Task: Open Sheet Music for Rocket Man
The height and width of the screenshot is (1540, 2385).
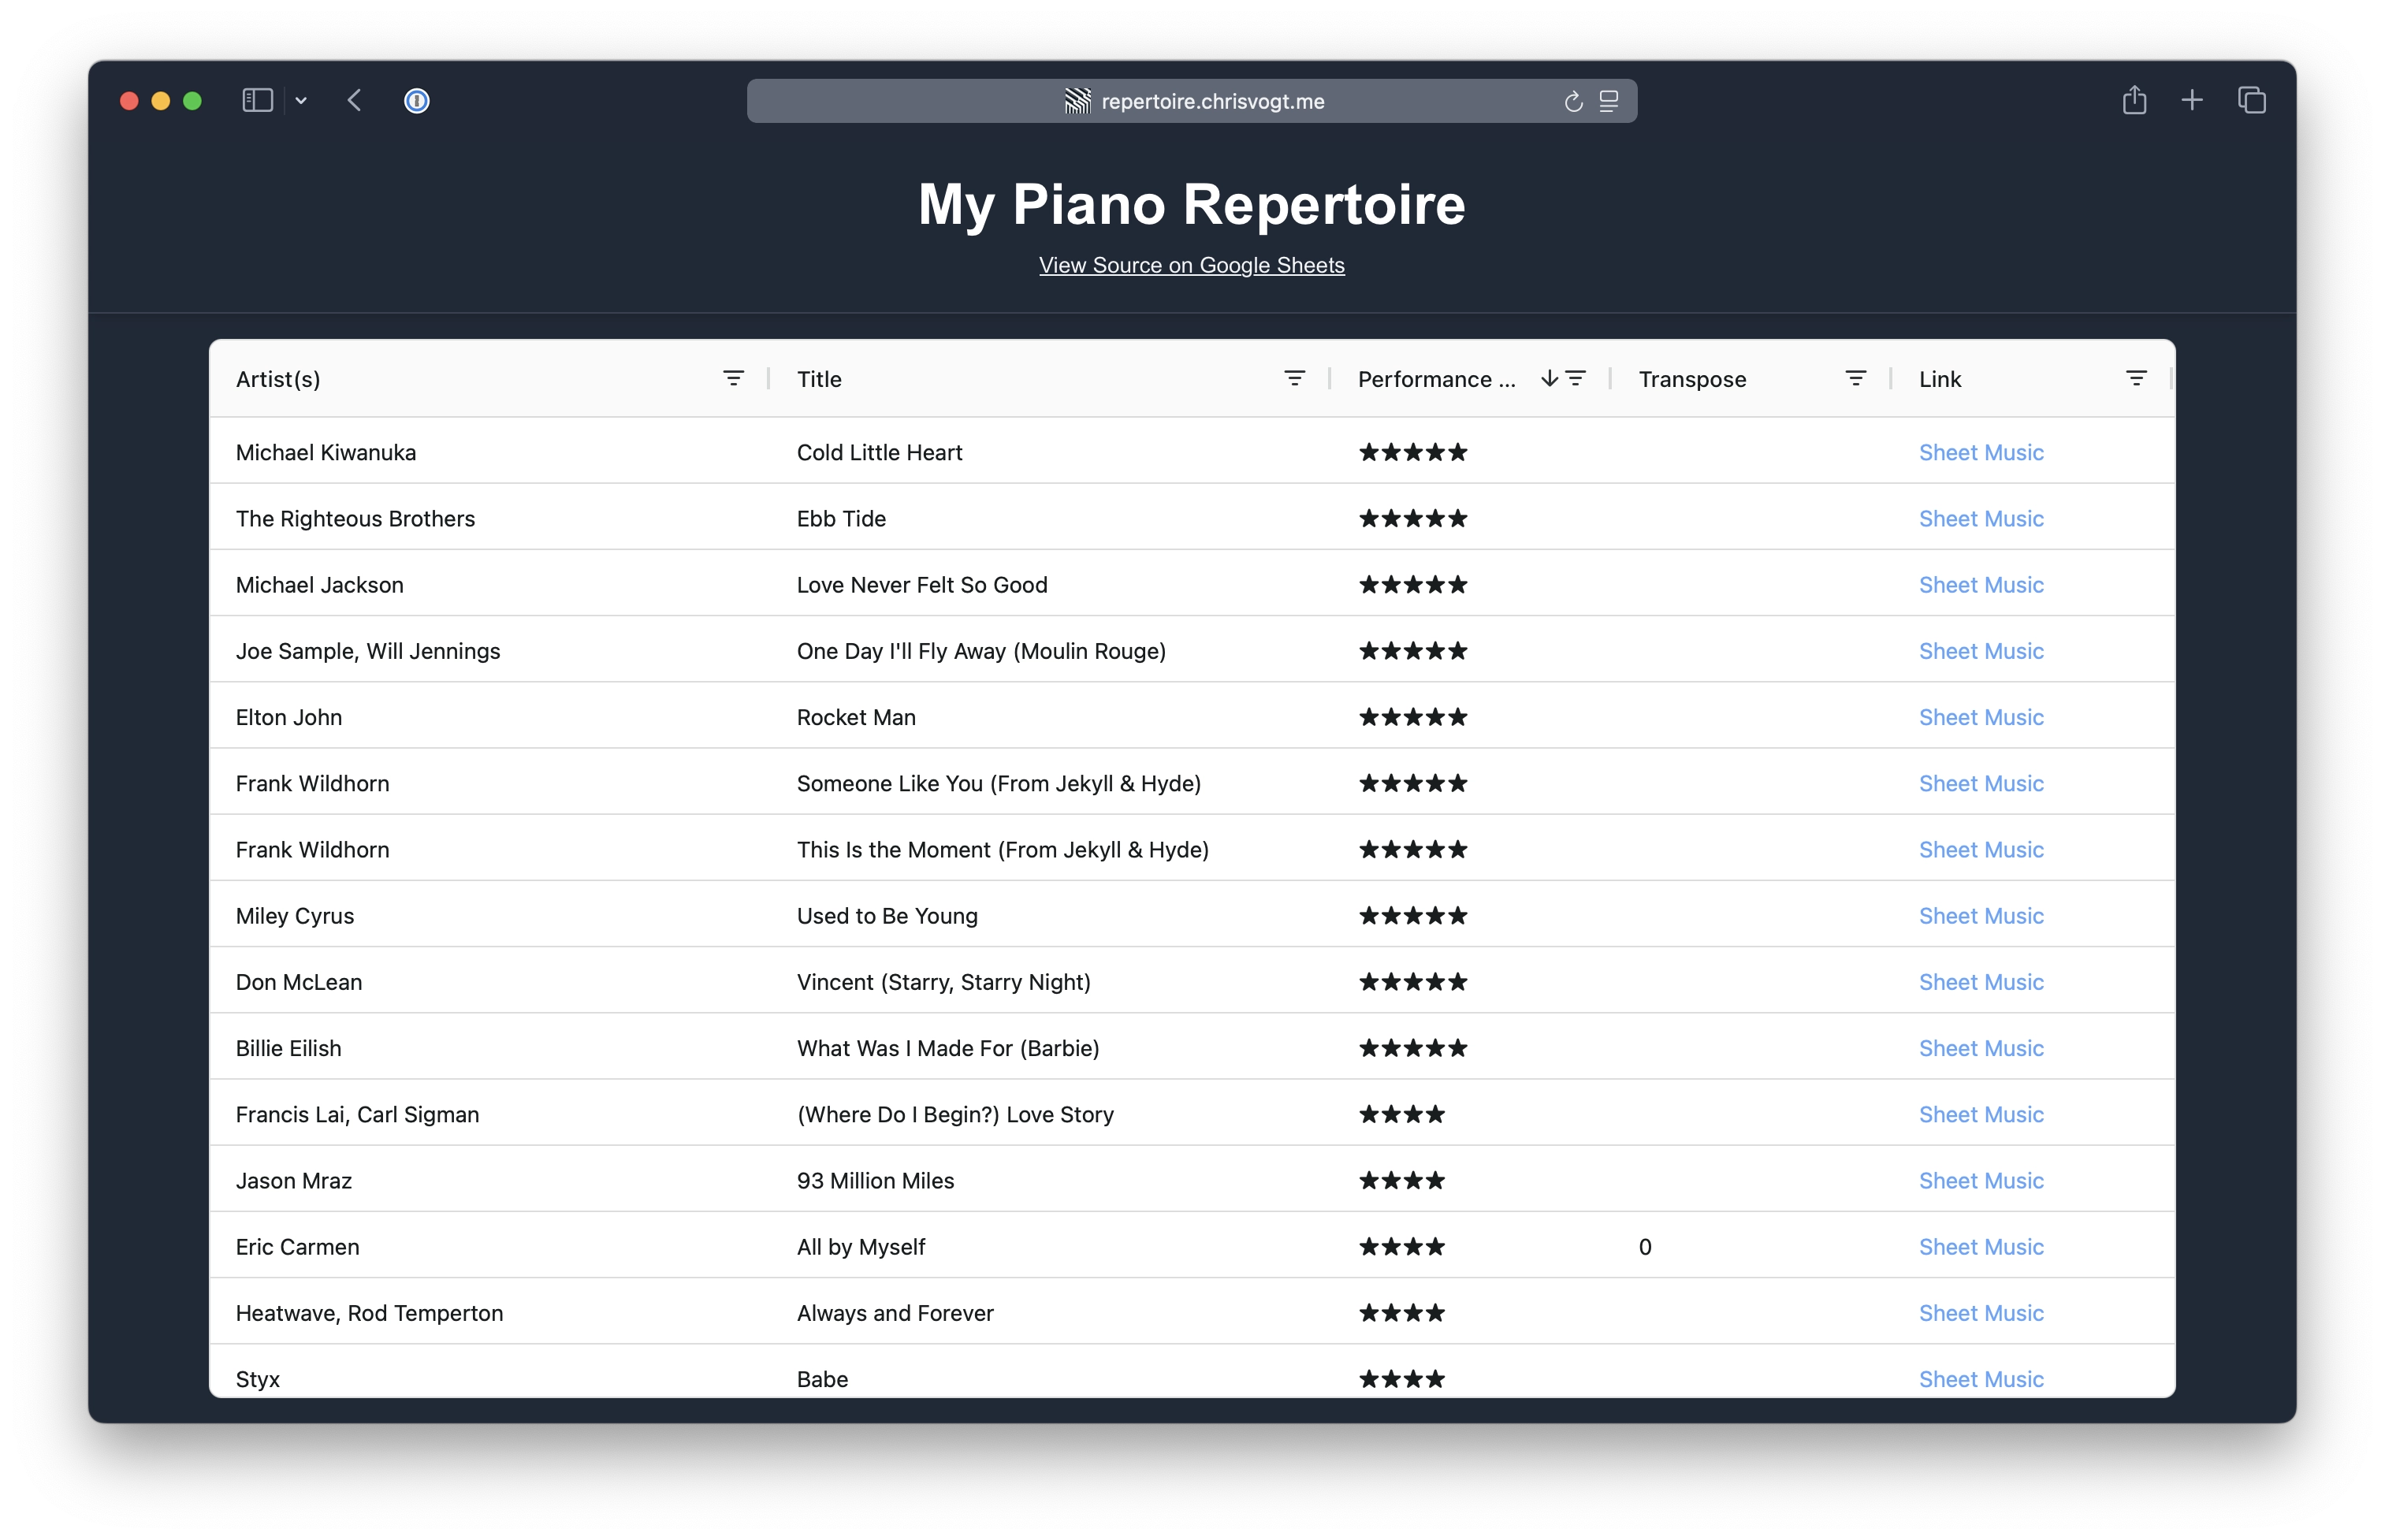Action: (1981, 717)
